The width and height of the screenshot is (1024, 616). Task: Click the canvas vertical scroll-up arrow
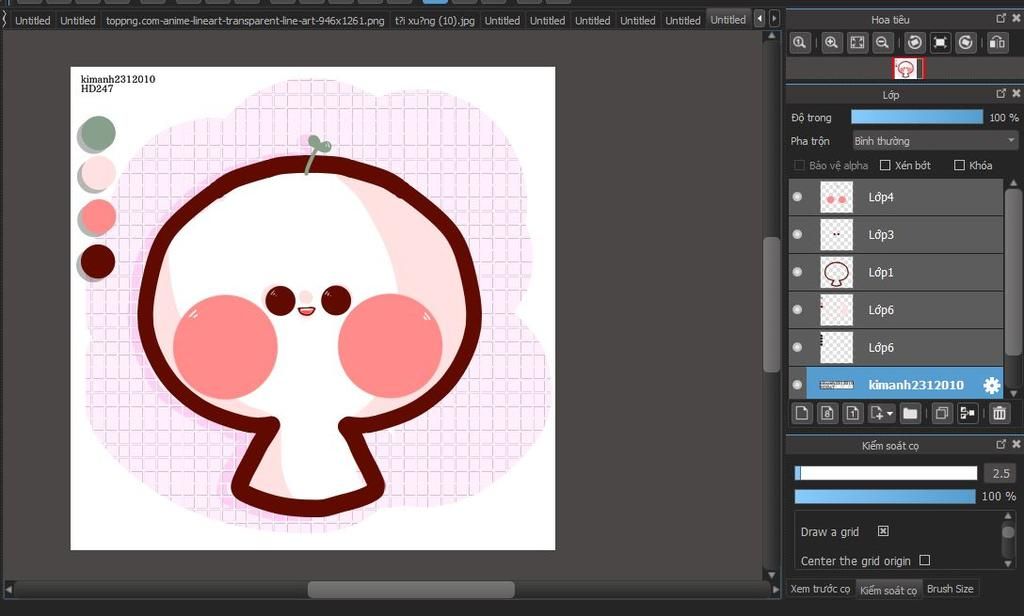pos(772,35)
